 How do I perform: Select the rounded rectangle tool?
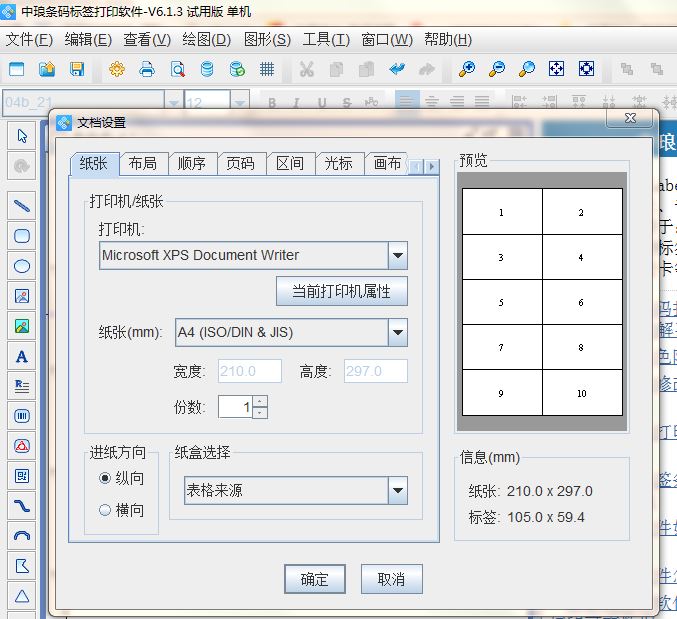pos(22,236)
